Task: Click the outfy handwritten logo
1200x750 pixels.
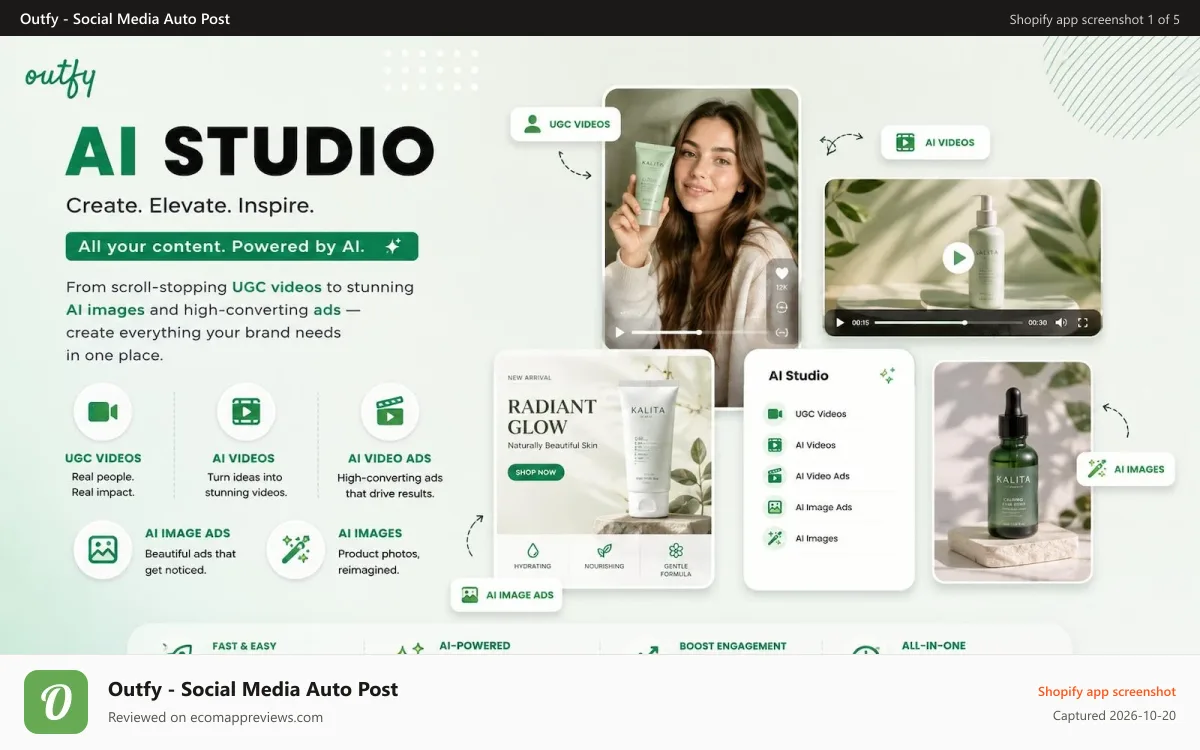Action: coord(61,77)
